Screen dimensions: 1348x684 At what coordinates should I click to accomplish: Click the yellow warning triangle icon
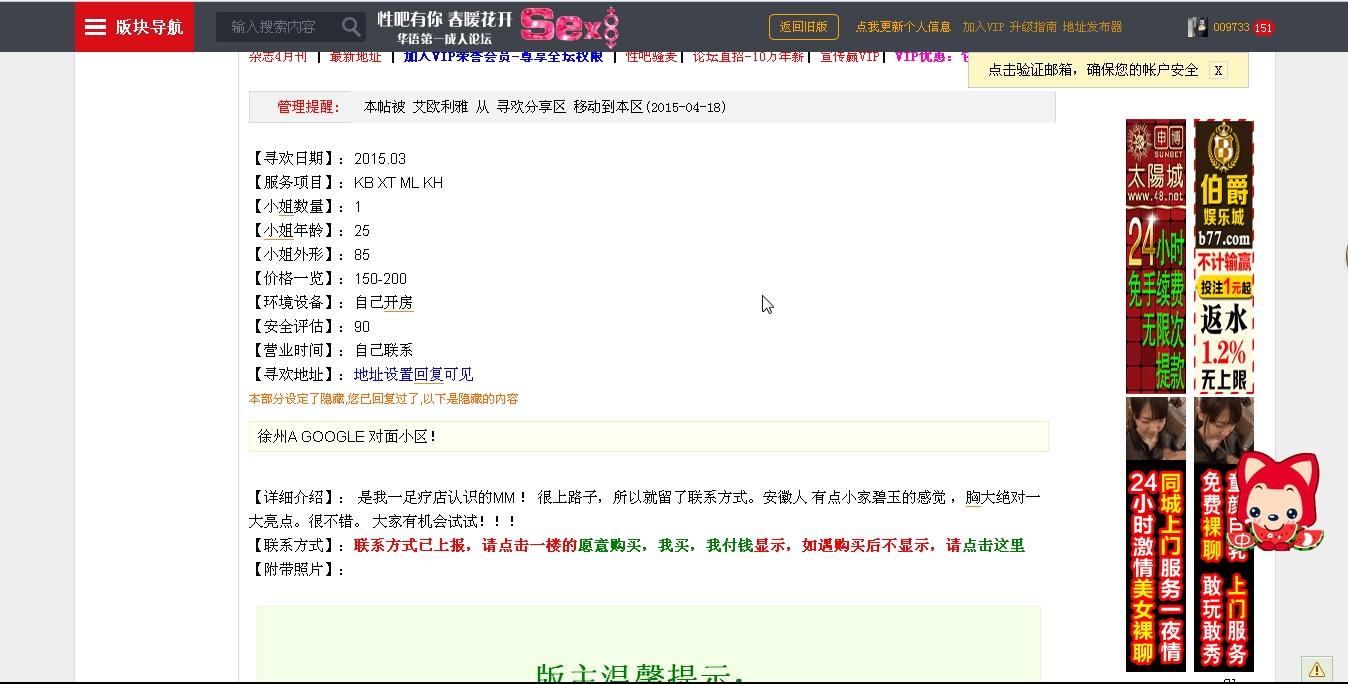[x=1316, y=669]
